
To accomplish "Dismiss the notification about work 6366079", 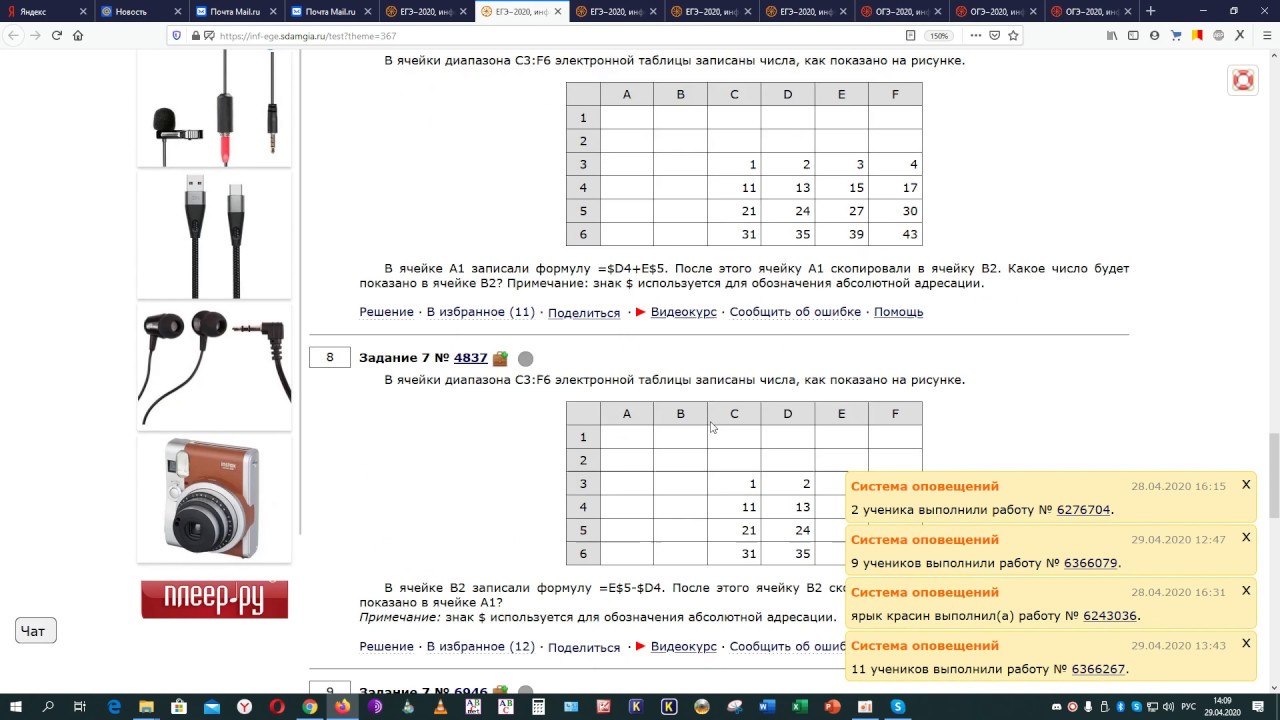I will click(1246, 537).
